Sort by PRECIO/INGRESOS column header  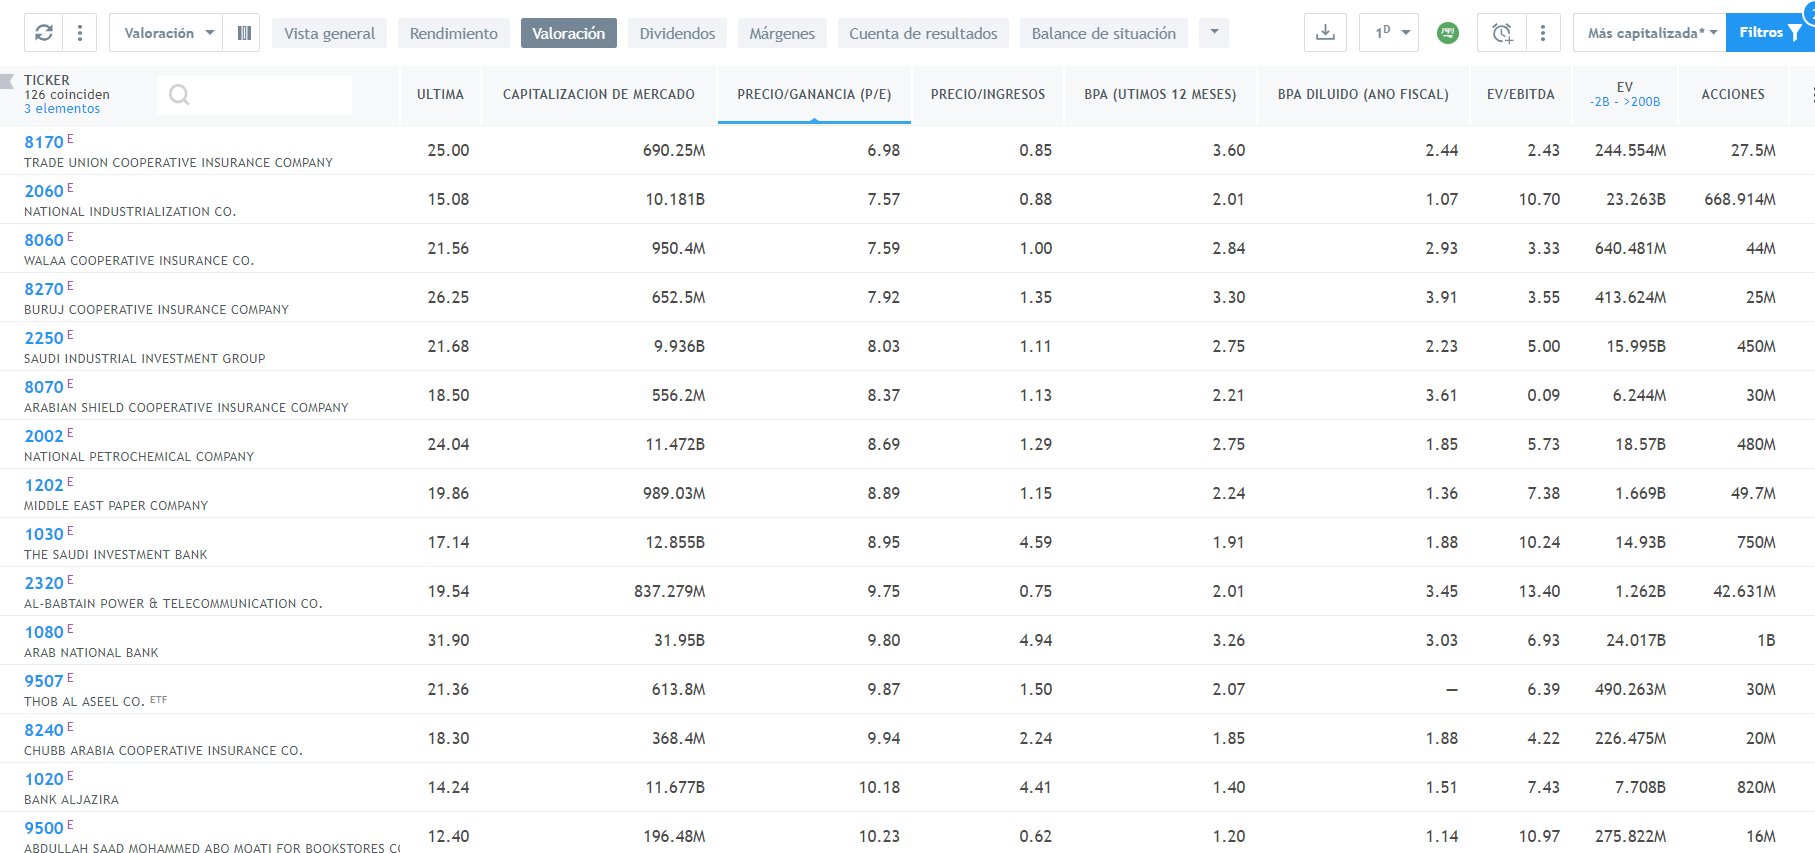988,94
